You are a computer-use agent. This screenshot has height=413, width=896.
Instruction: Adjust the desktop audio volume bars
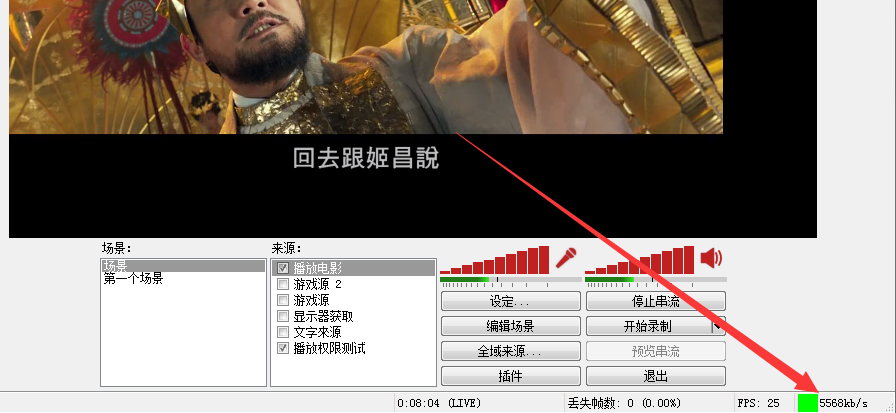(639, 260)
